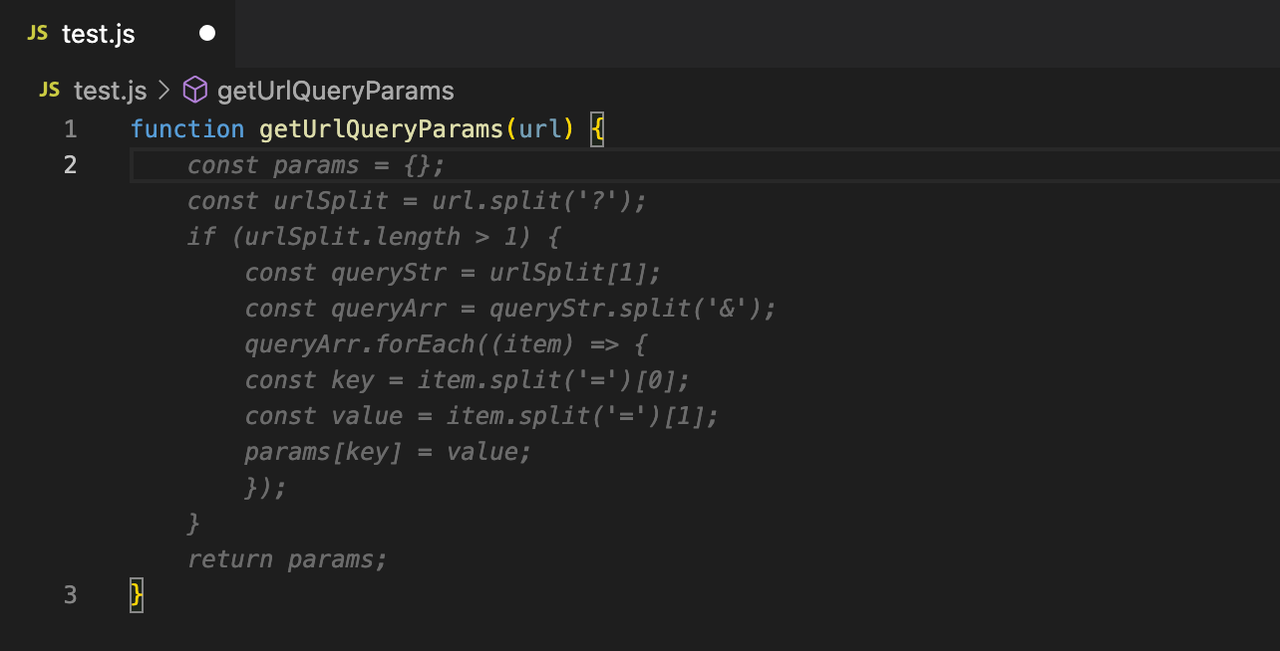Click line number 1 in gutter
This screenshot has width=1280, height=651.
[70, 129]
